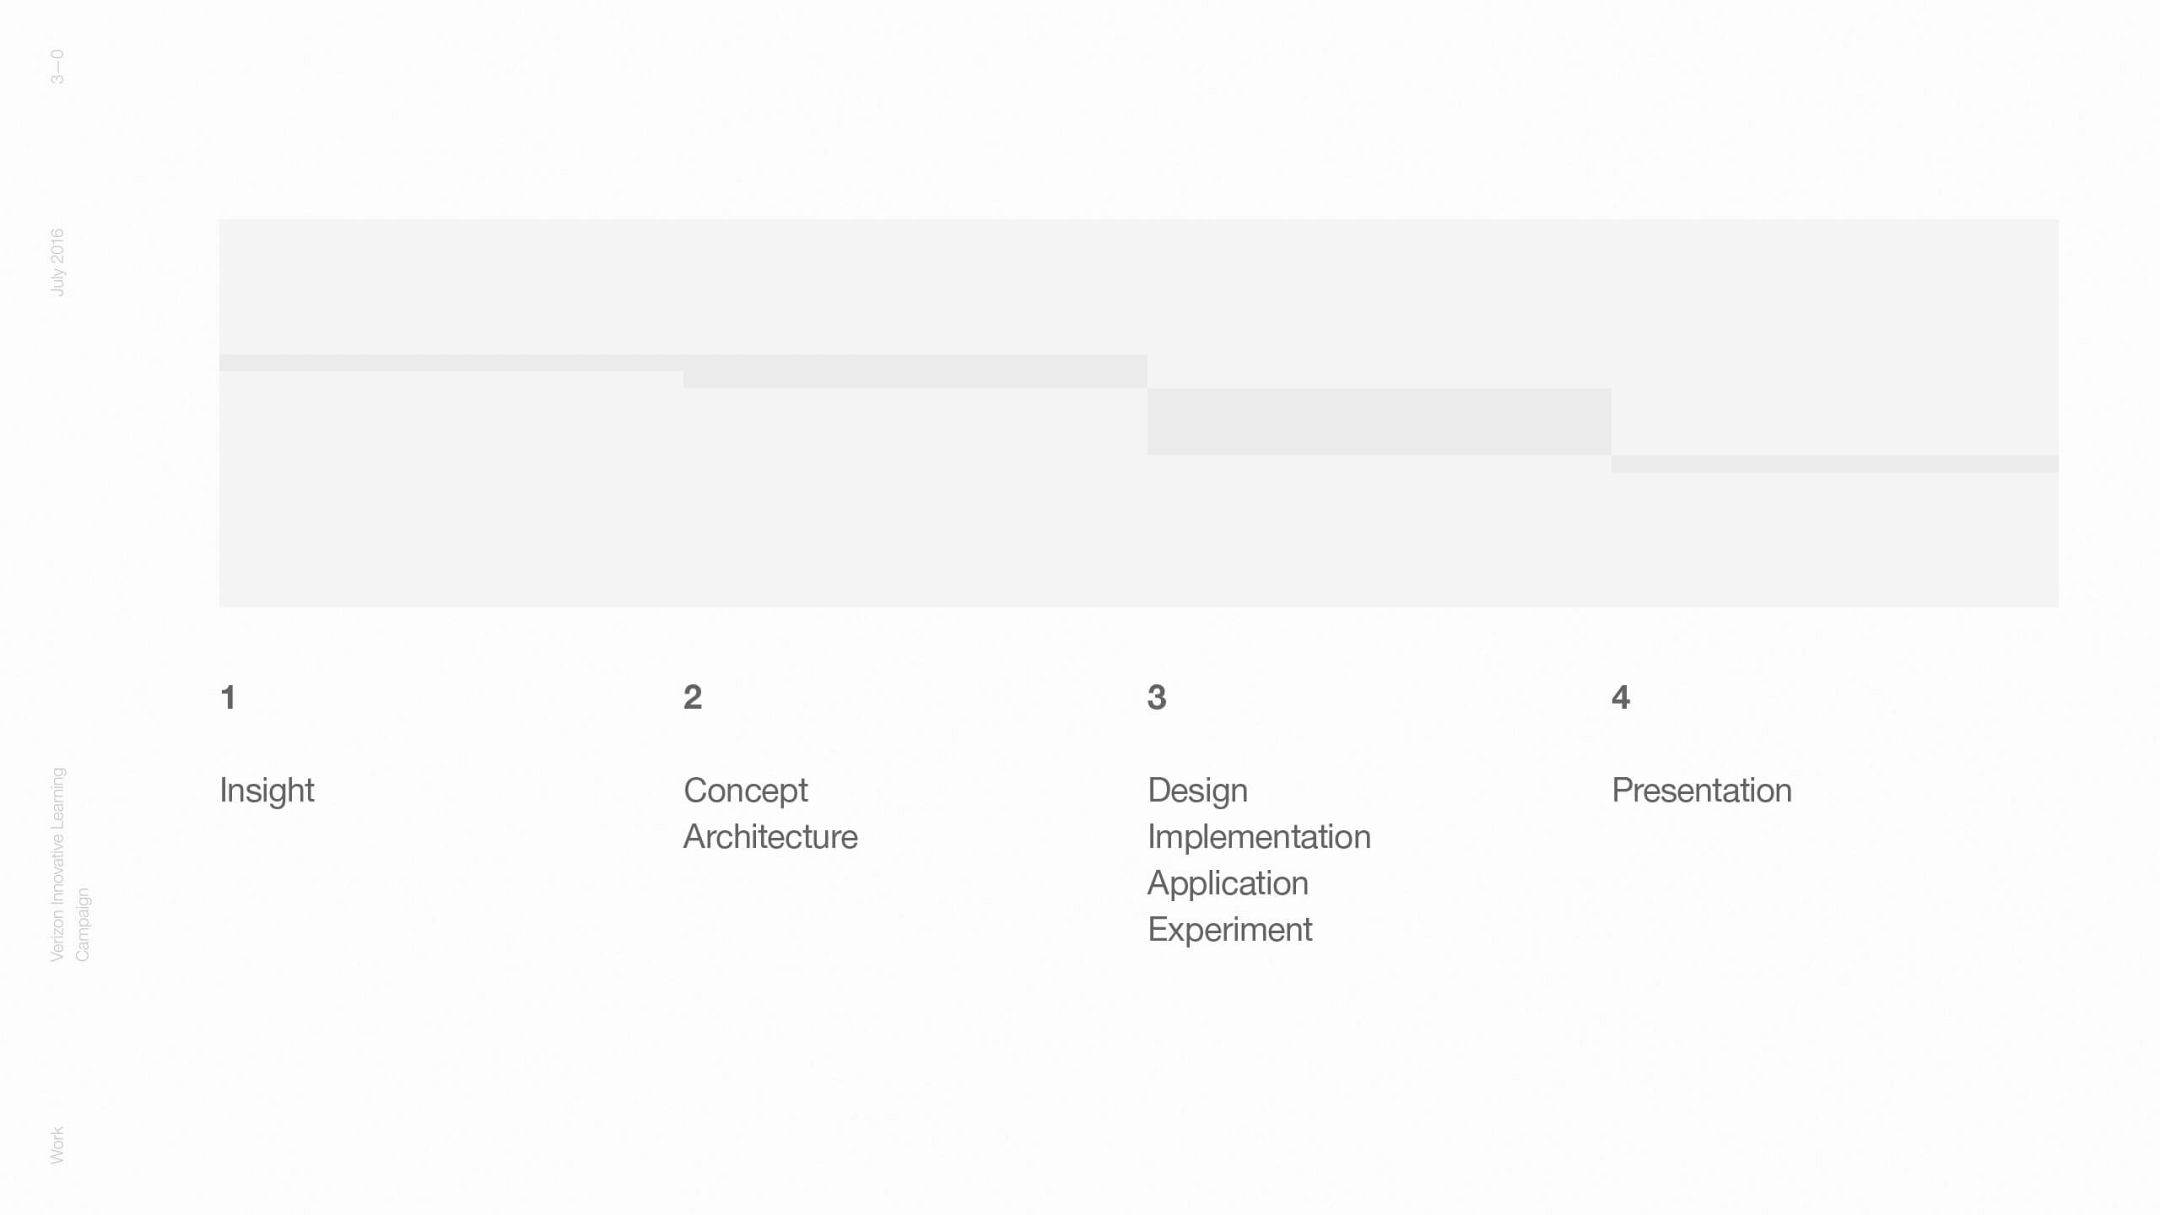
Task: Click the phase number 3 heading
Action: tap(1157, 697)
